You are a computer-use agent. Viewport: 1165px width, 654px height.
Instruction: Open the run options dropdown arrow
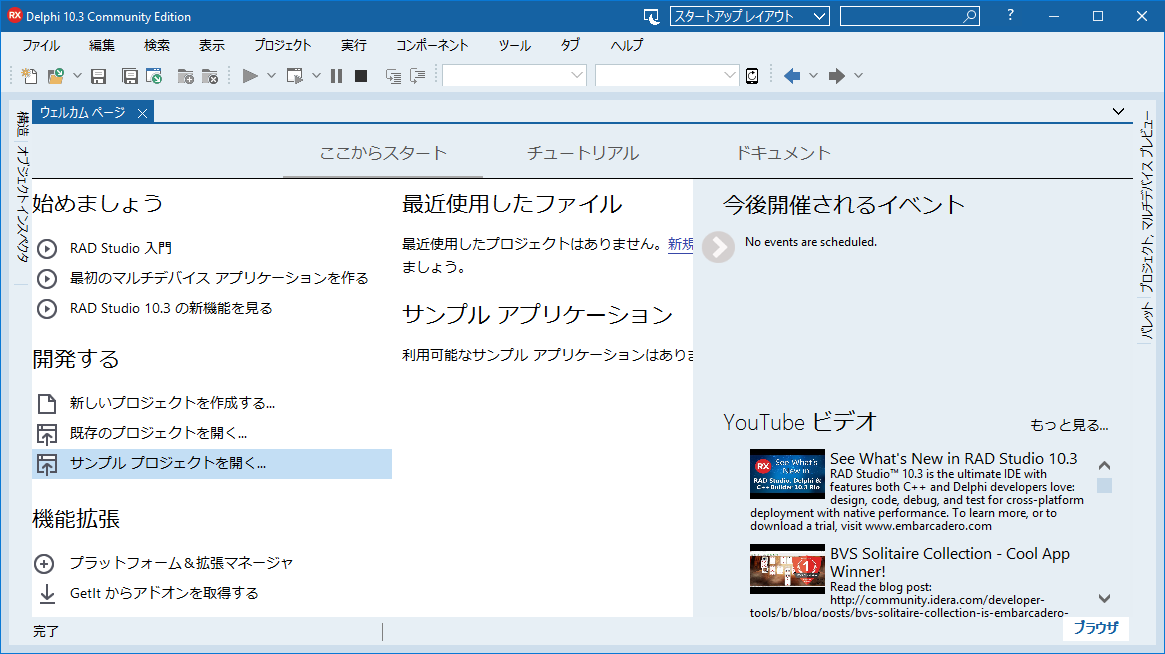point(270,75)
